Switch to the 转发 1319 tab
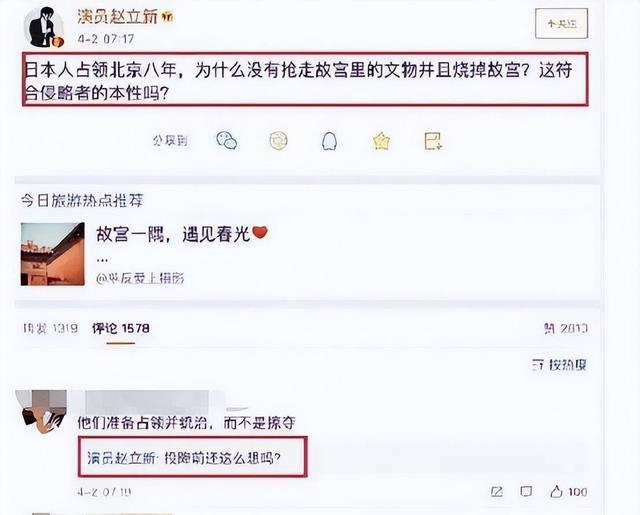 (50, 329)
